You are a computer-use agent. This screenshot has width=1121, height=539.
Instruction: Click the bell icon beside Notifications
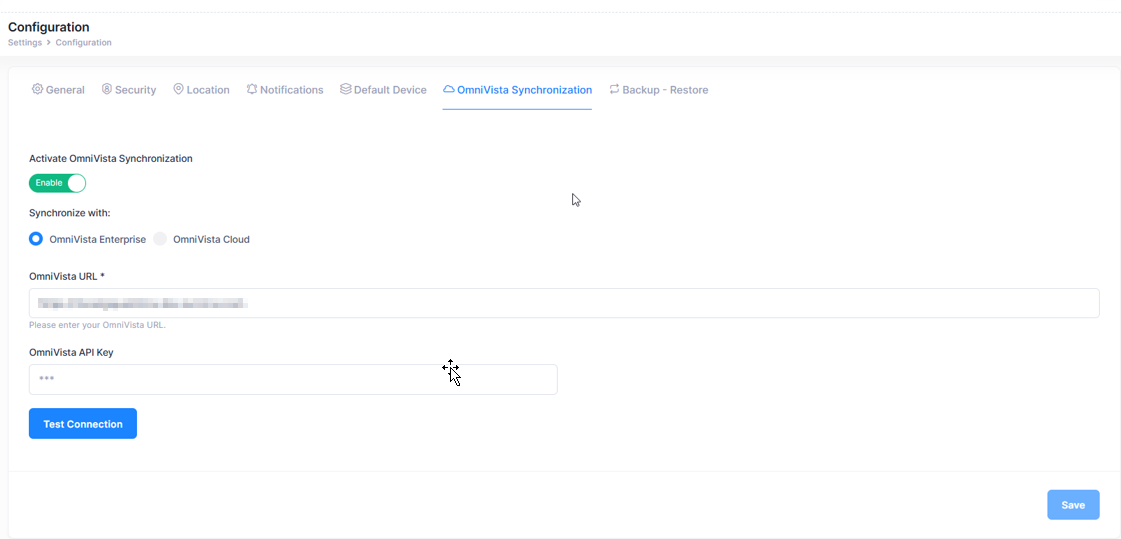pos(252,89)
